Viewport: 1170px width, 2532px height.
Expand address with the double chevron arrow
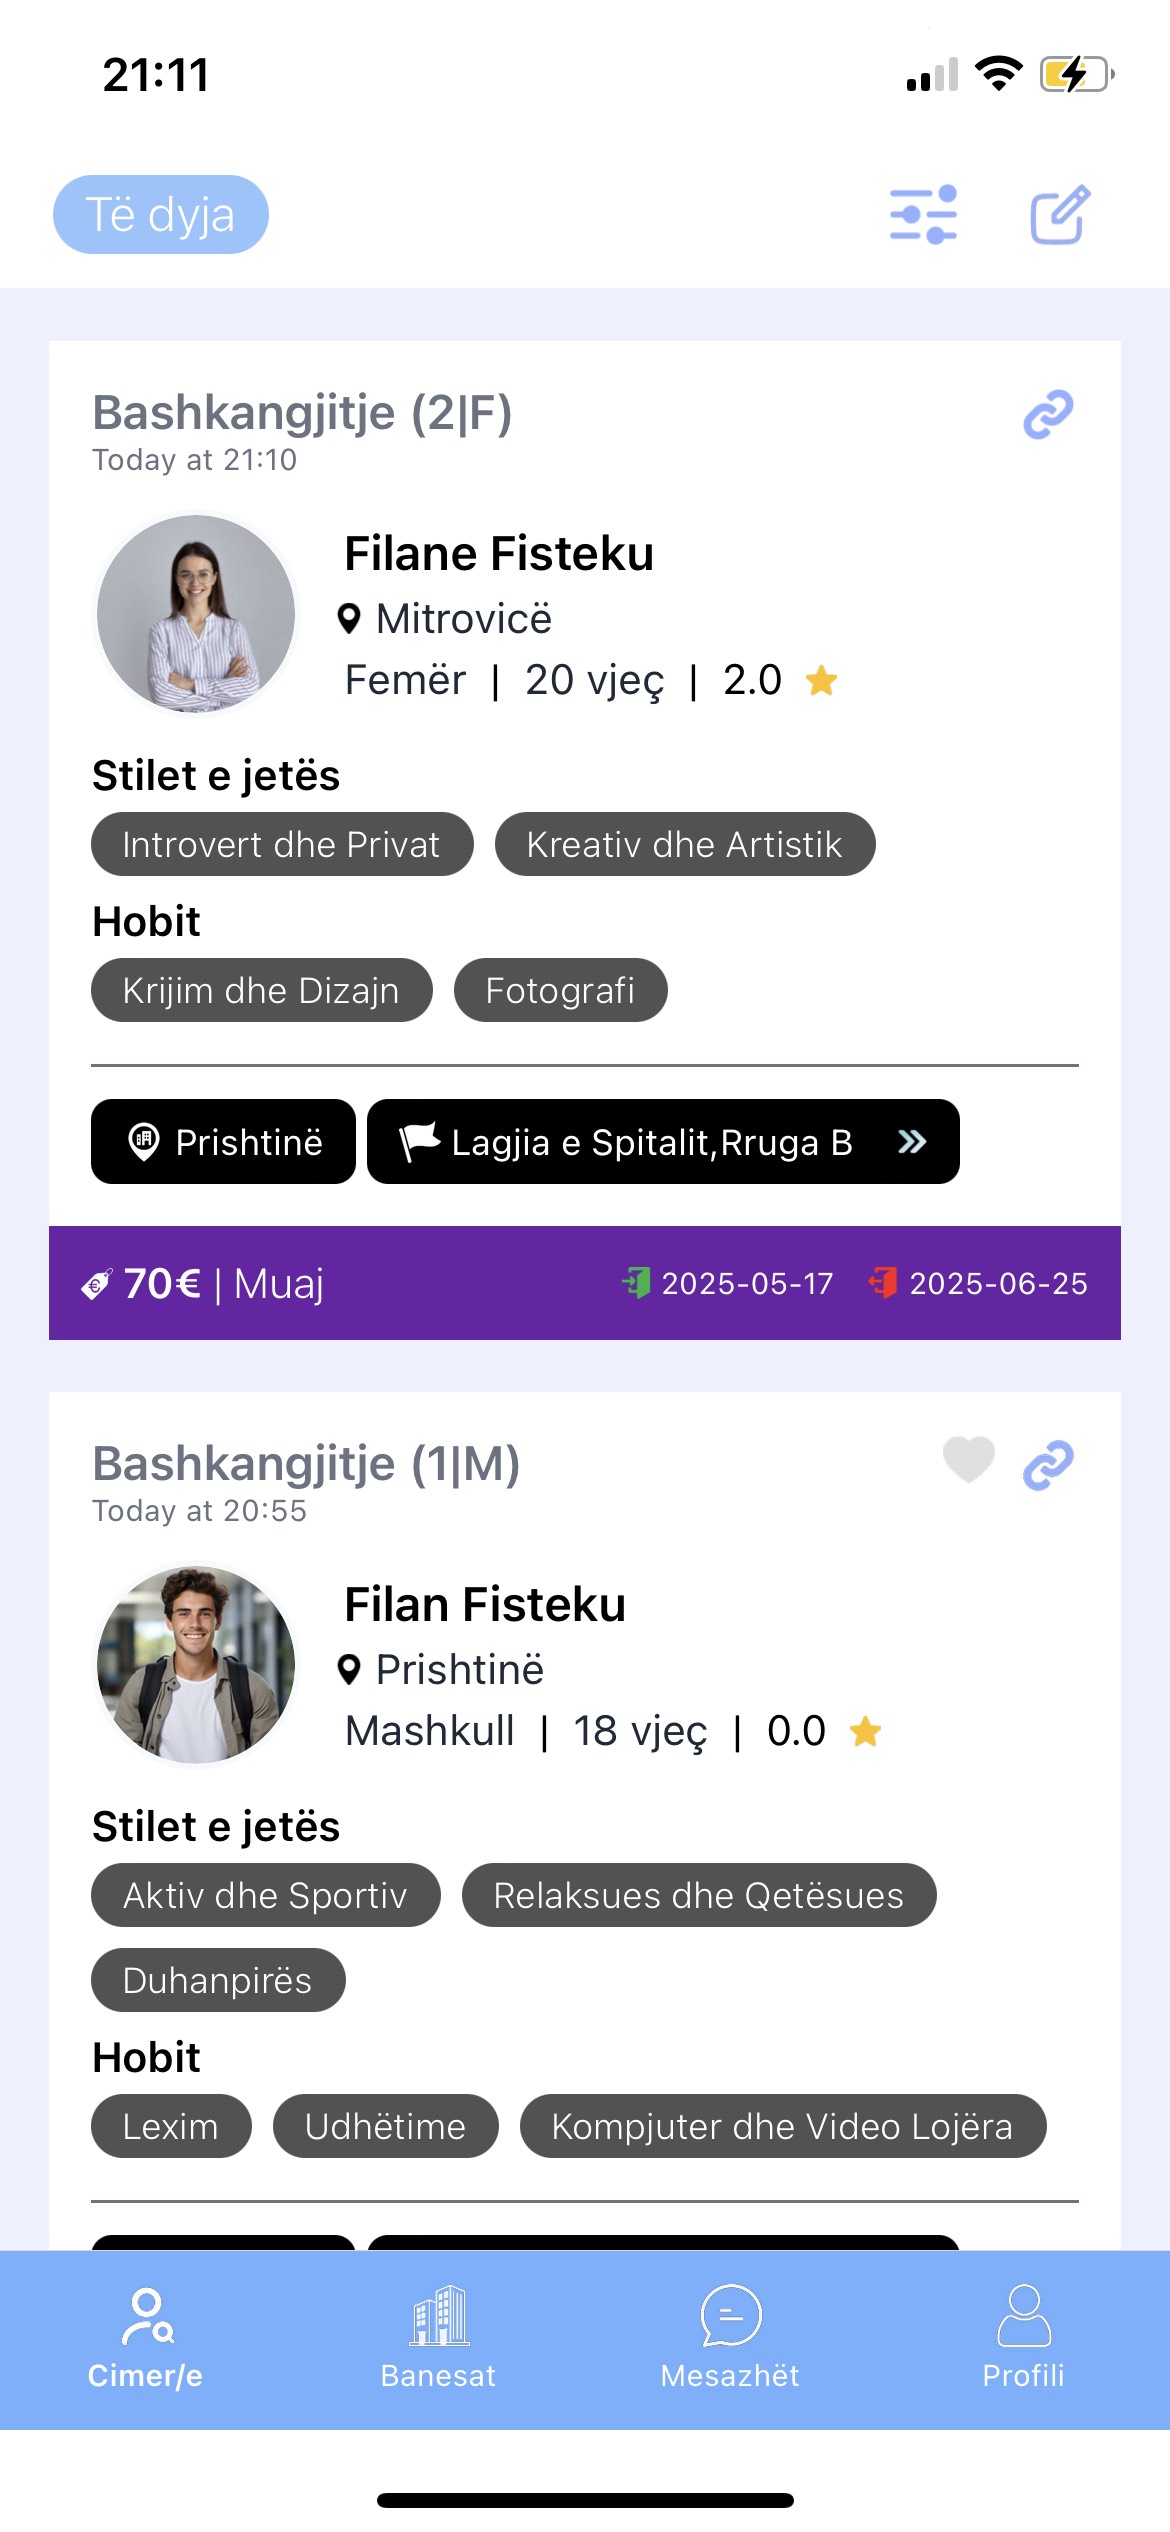[x=912, y=1142]
